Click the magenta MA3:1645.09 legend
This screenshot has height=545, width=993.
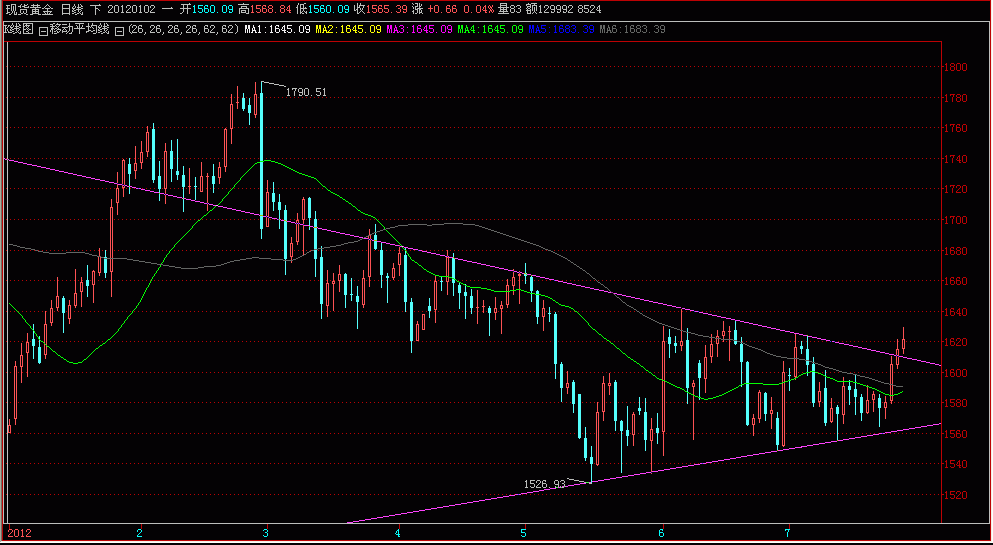(x=419, y=30)
